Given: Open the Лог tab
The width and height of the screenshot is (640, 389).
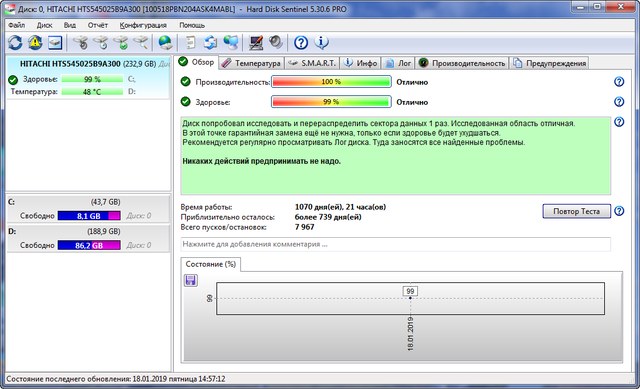Looking at the screenshot, I should [398, 63].
